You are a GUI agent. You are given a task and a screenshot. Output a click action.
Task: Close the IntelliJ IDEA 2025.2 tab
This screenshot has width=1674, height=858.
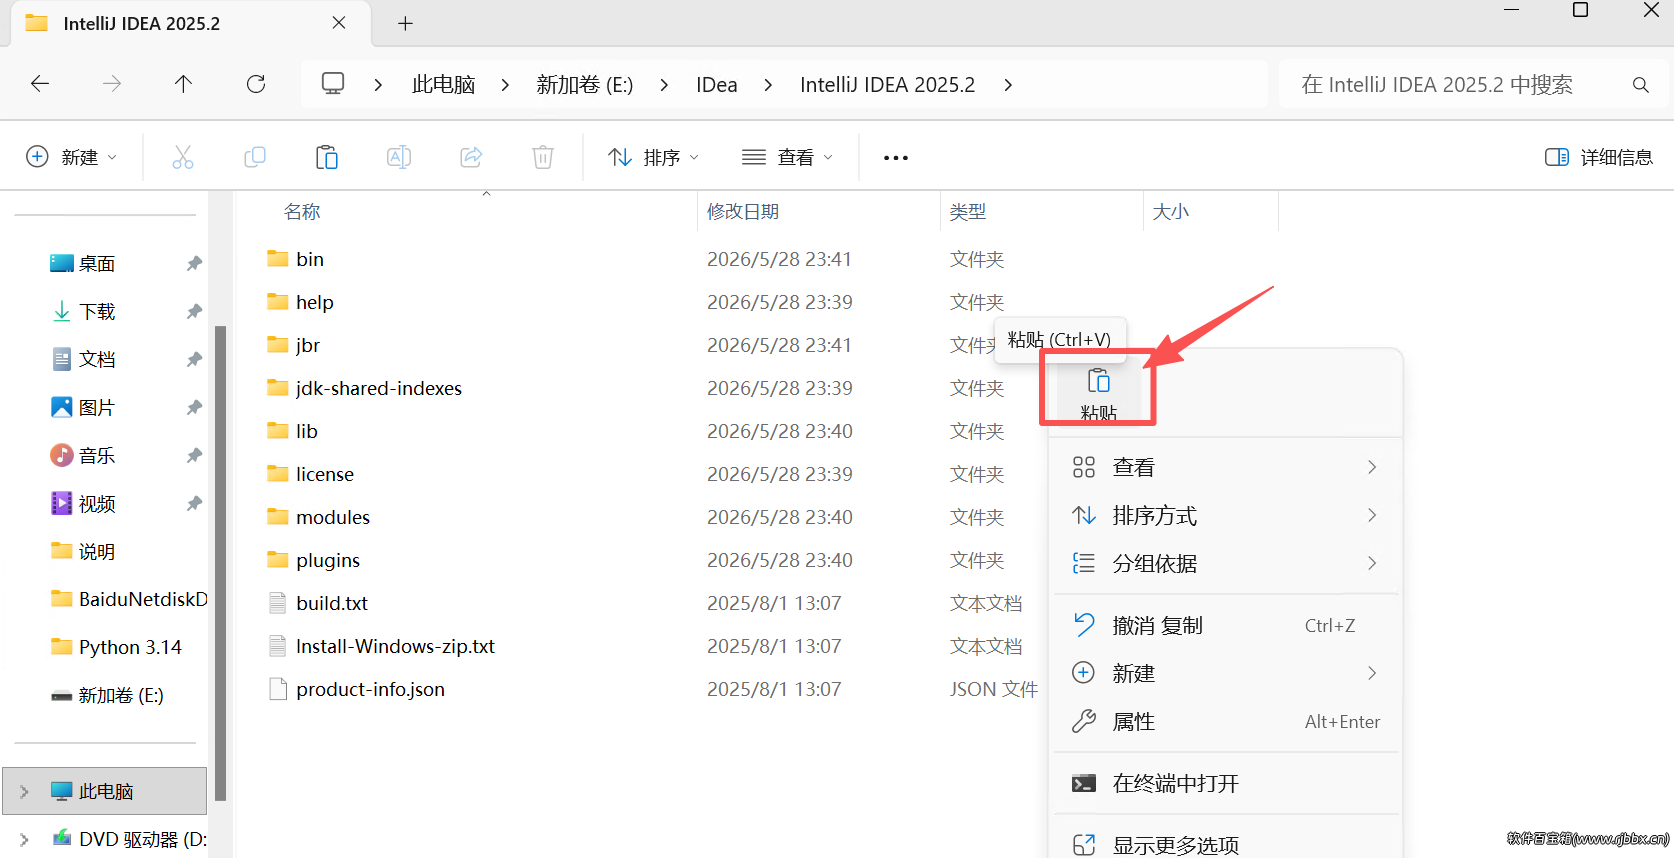tap(339, 23)
